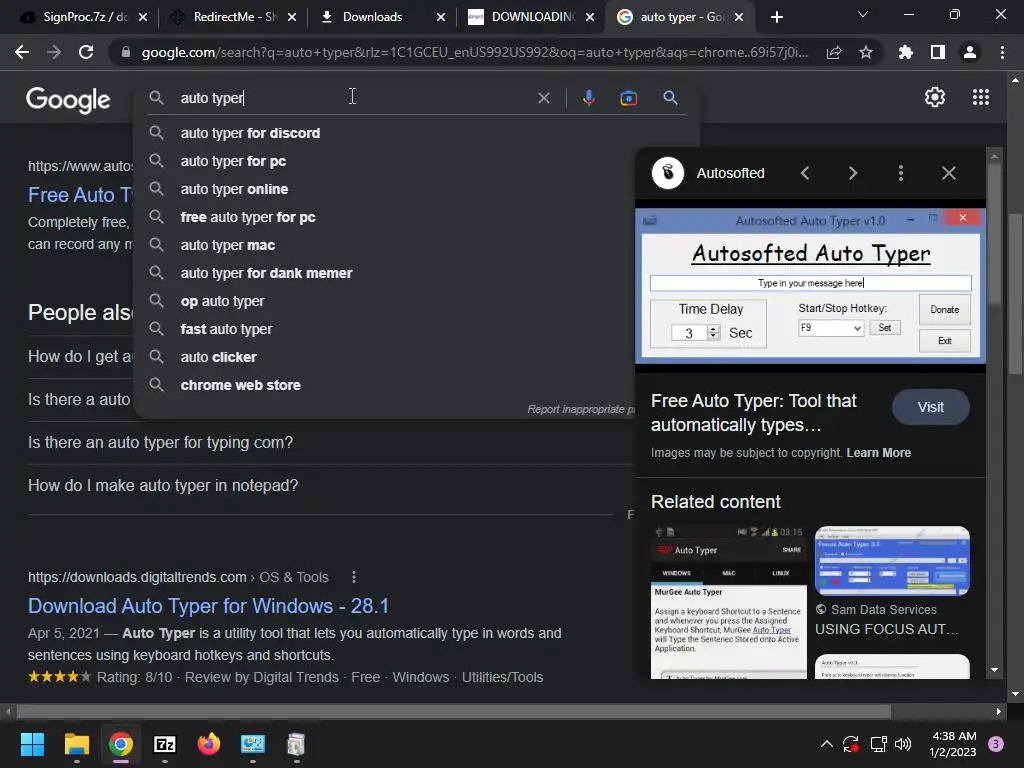Launch Firefox from the taskbar
This screenshot has width=1024, height=768.
(208, 744)
